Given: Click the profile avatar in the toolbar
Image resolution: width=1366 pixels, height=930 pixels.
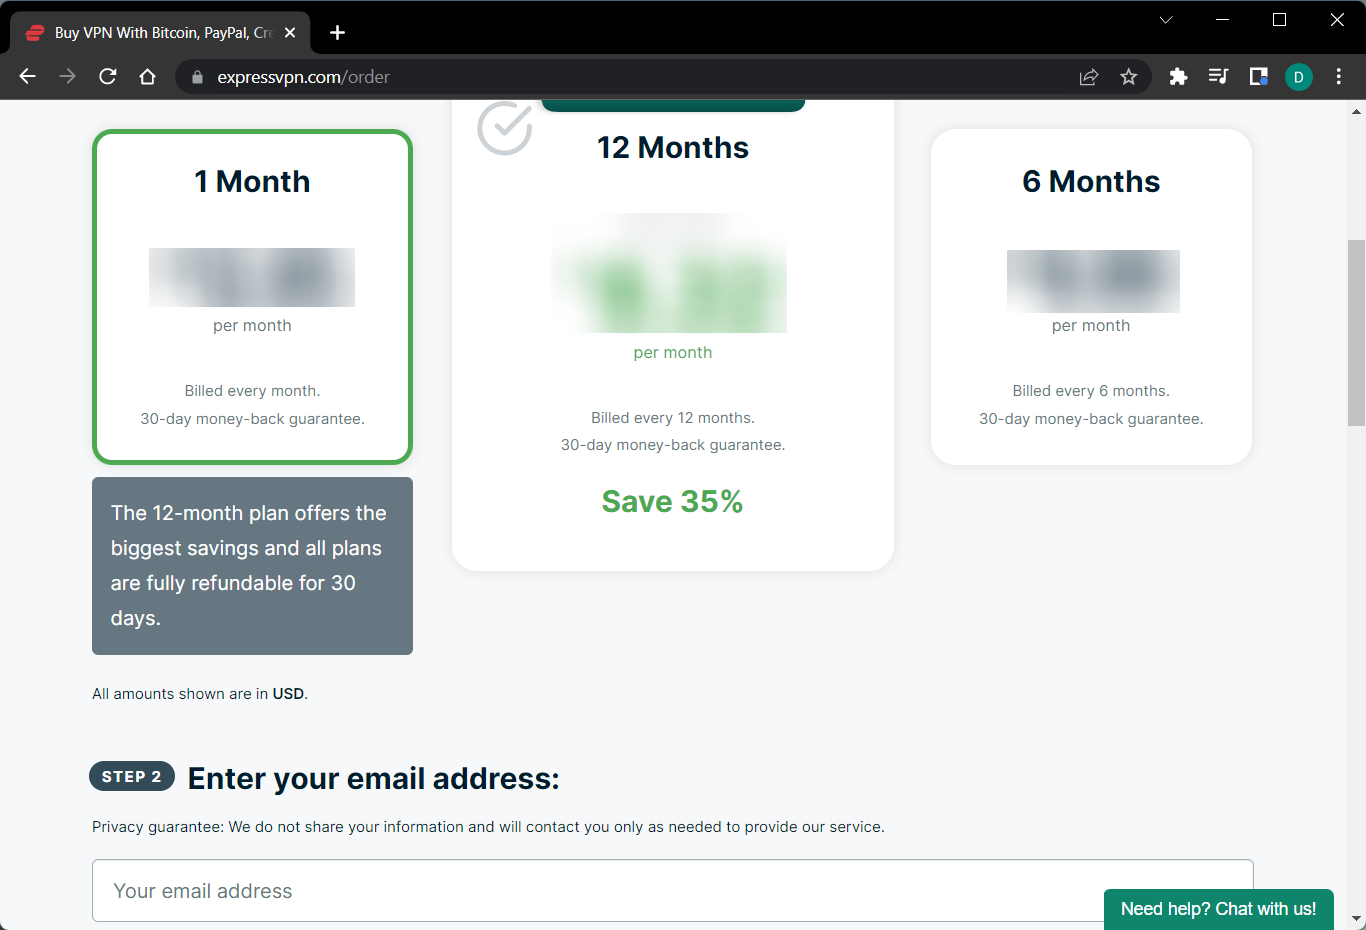Looking at the screenshot, I should pyautogui.click(x=1298, y=76).
